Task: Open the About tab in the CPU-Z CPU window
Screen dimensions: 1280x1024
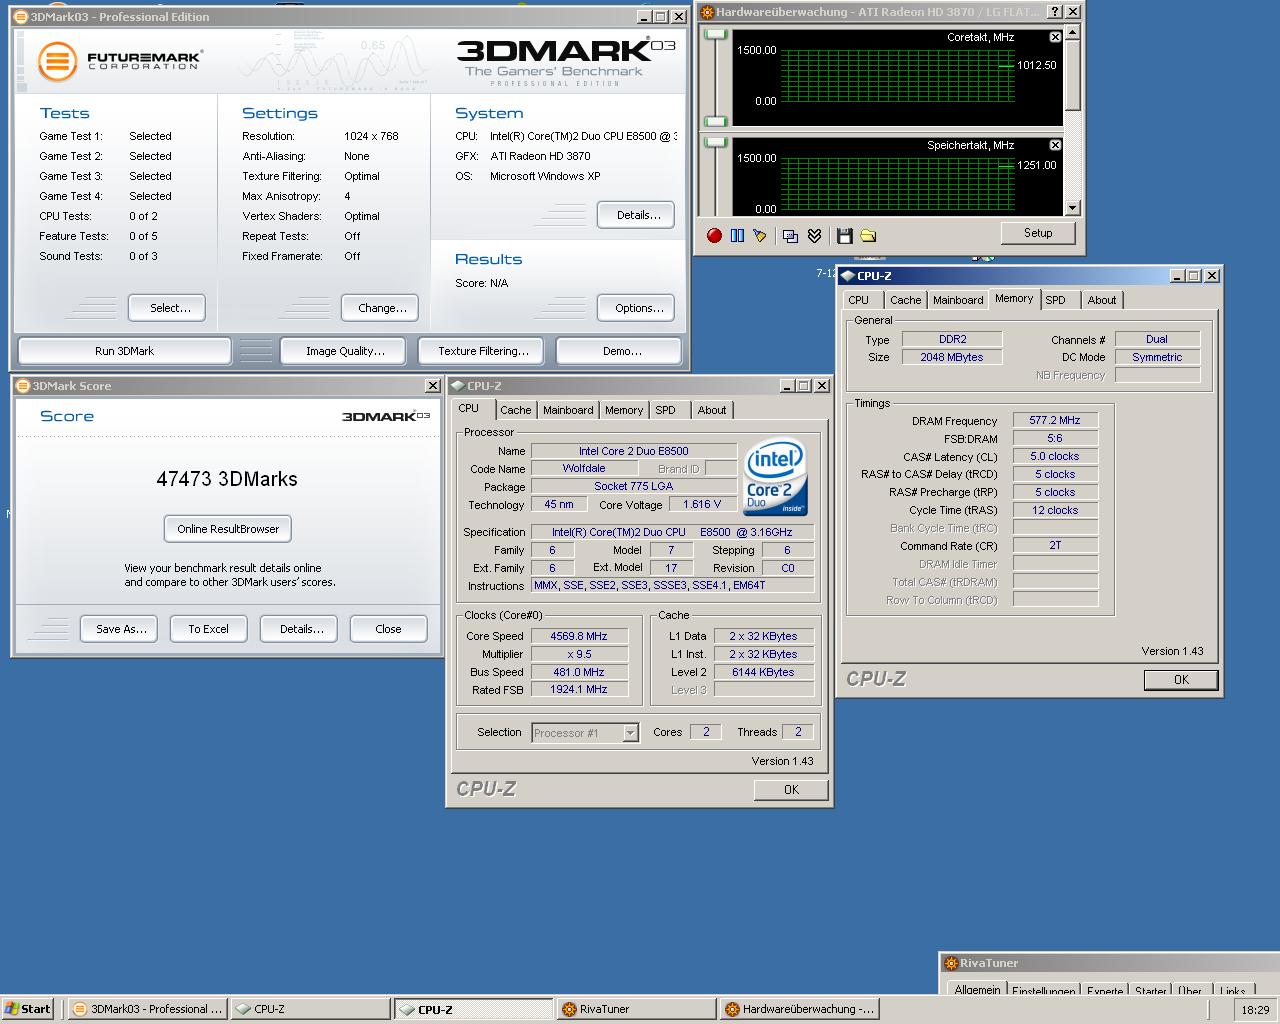Action: pyautogui.click(x=712, y=410)
